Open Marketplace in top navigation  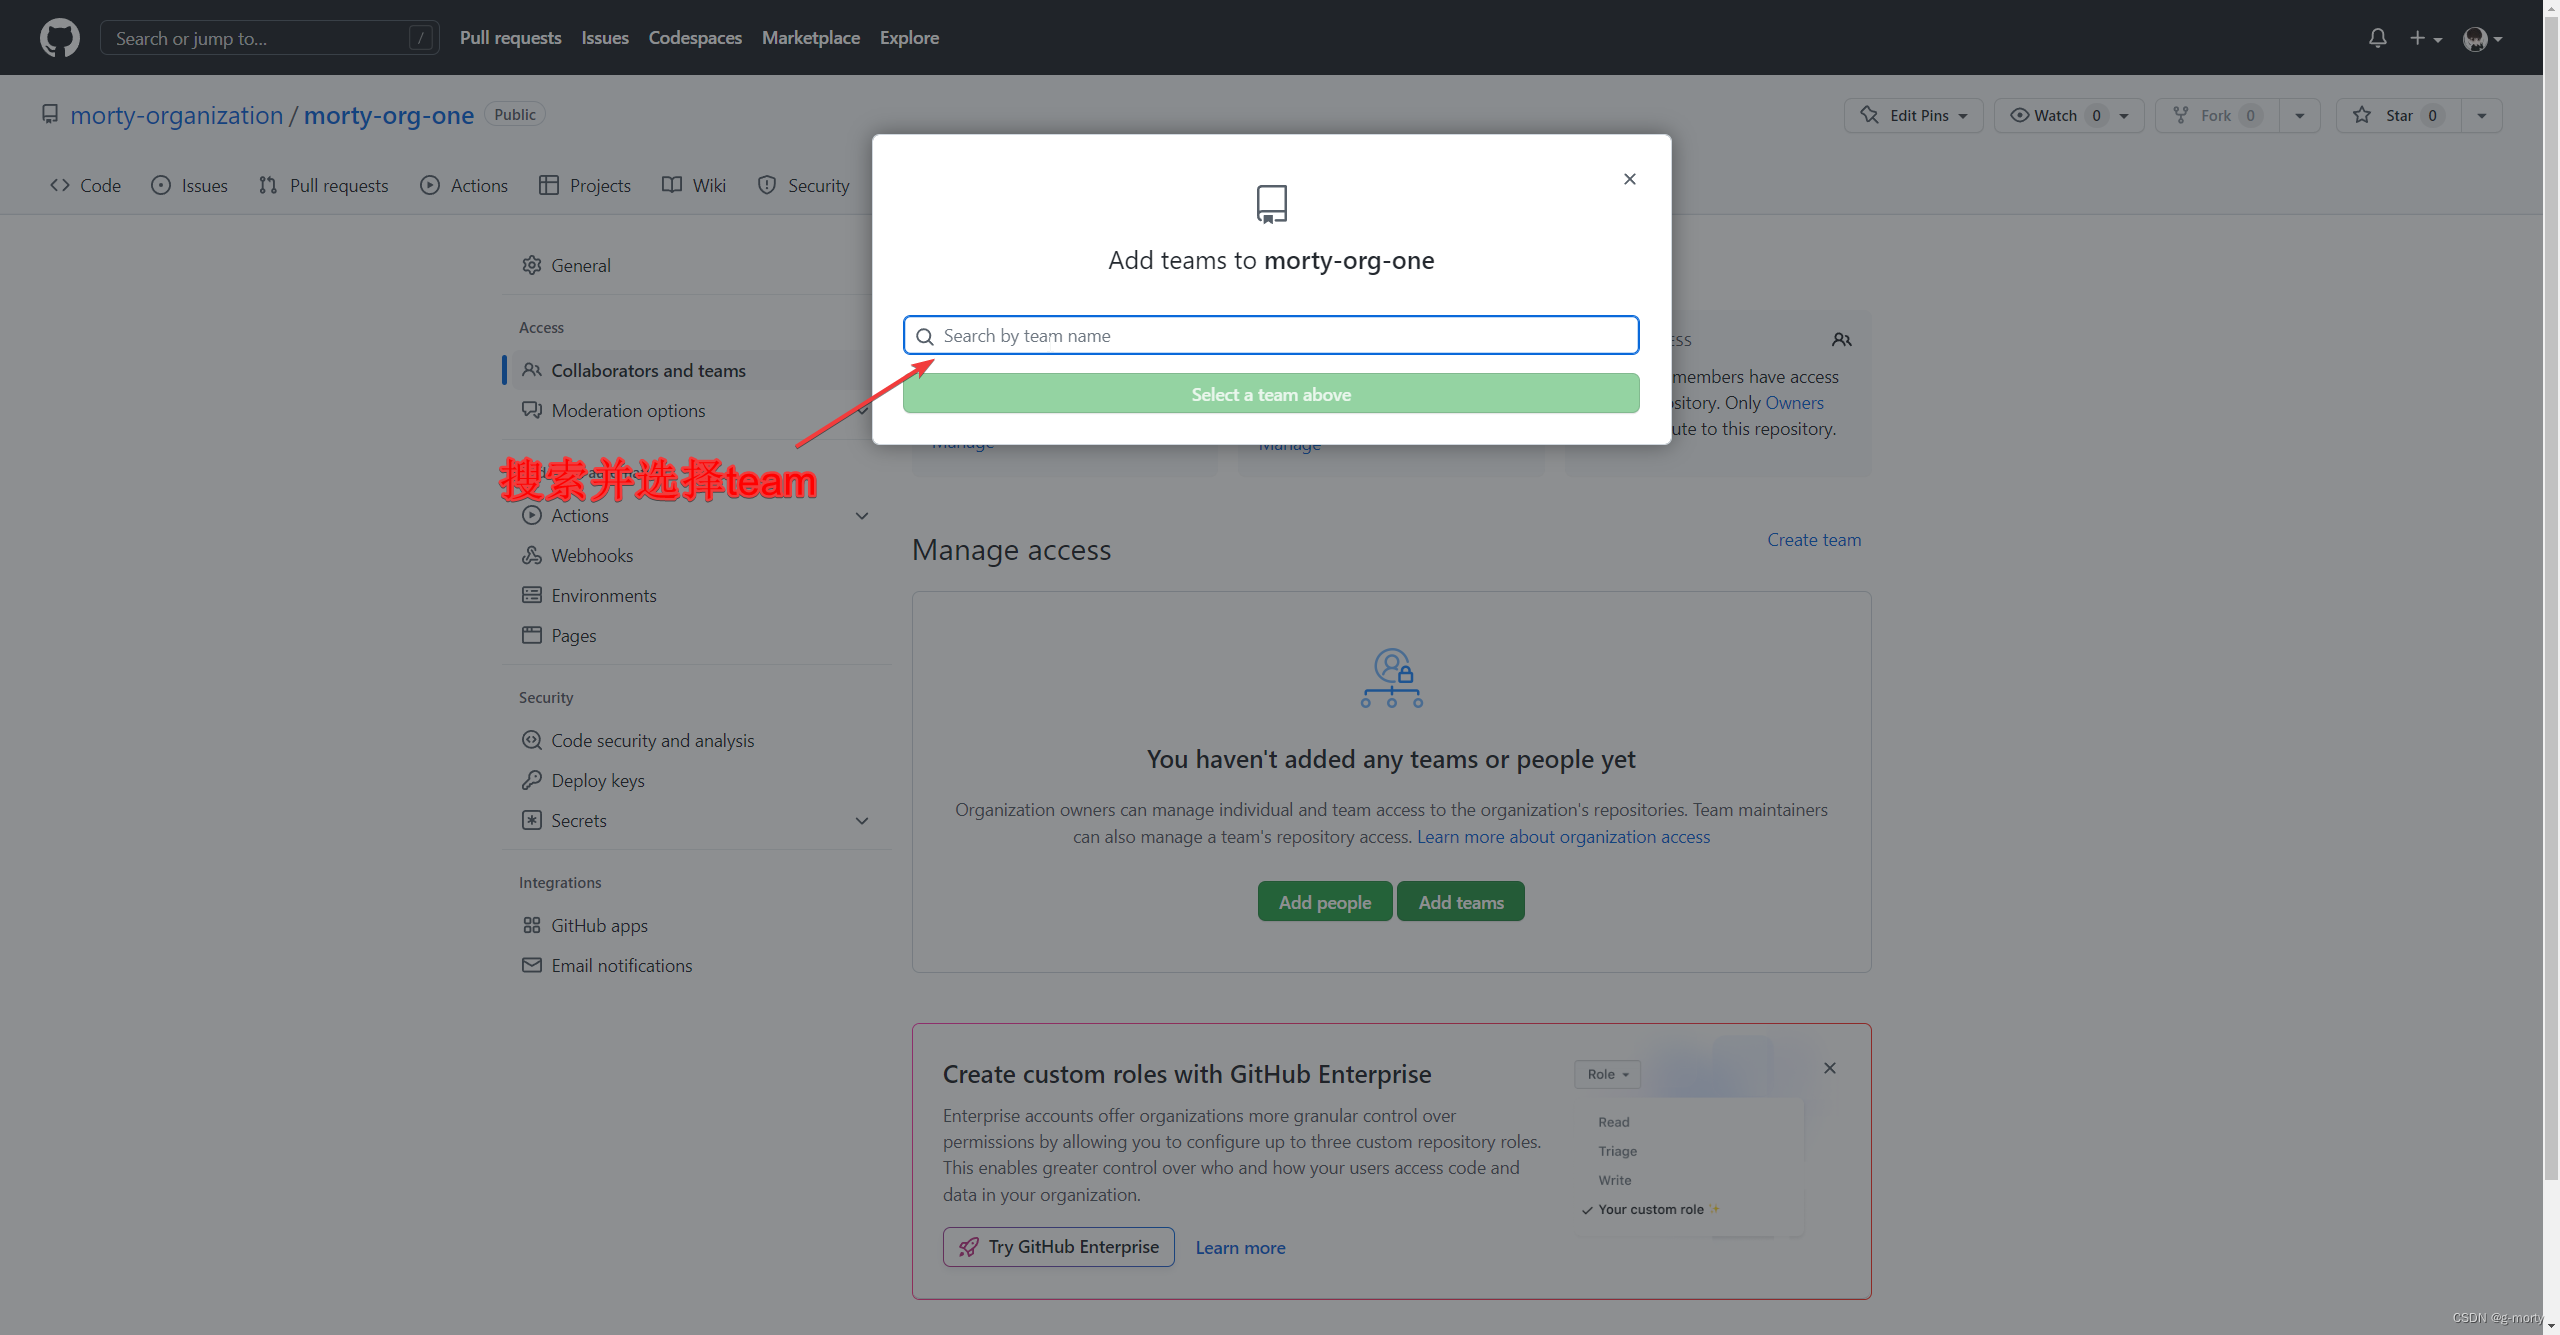pyautogui.click(x=811, y=38)
